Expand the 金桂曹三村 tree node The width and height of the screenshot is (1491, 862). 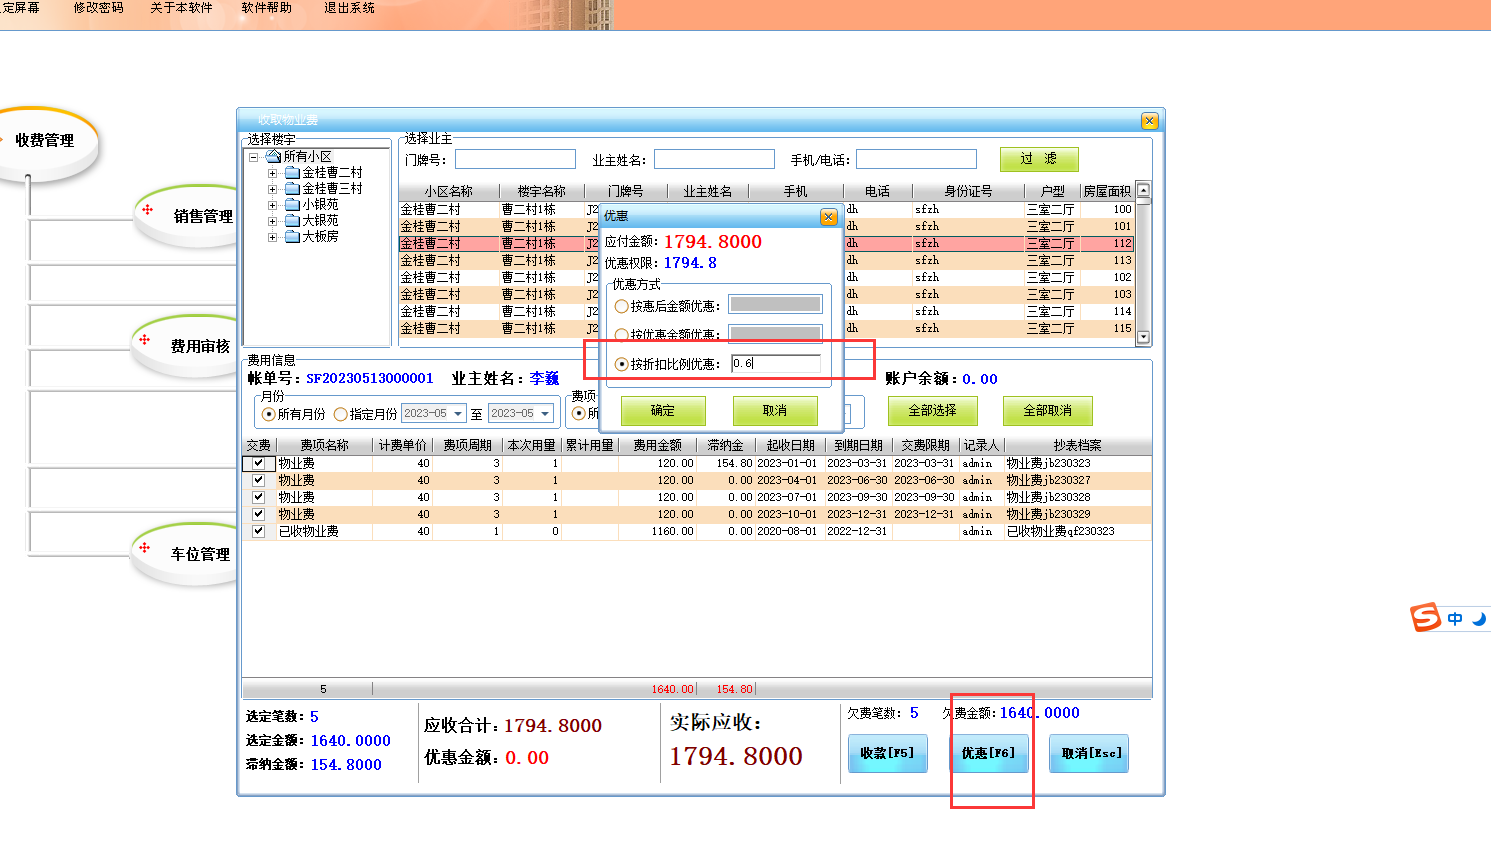(272, 189)
